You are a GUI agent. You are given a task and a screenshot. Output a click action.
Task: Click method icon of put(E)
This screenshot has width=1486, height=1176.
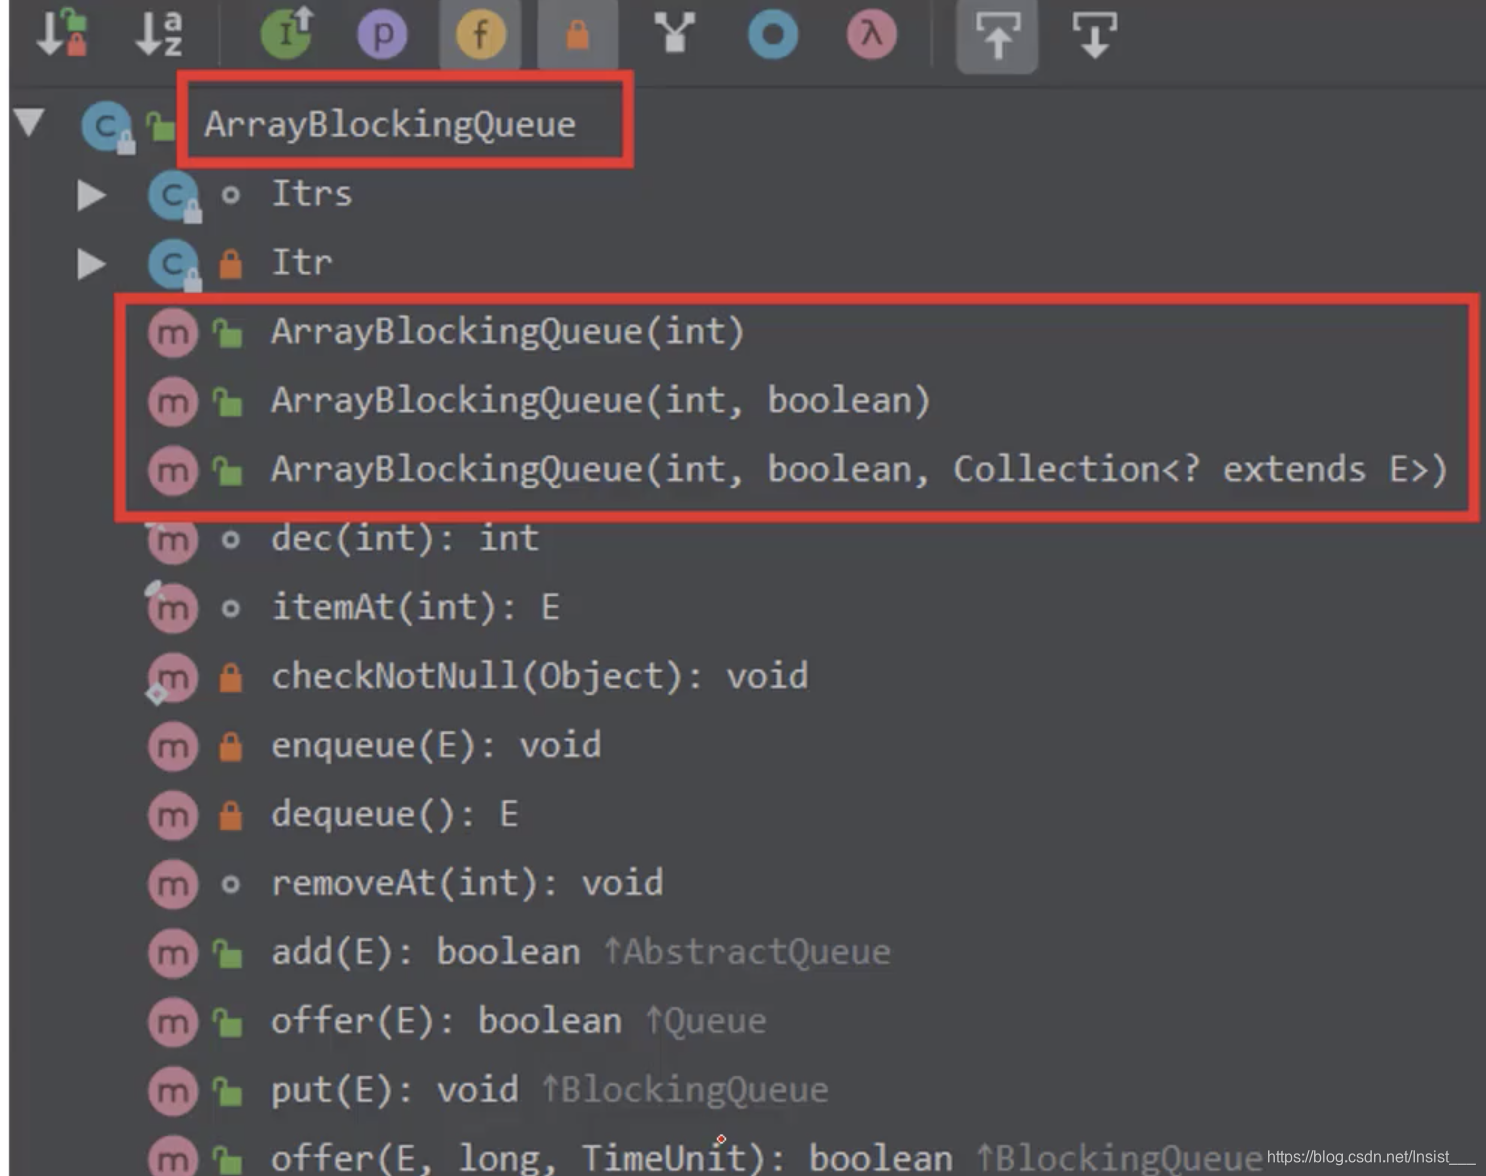[173, 1092]
